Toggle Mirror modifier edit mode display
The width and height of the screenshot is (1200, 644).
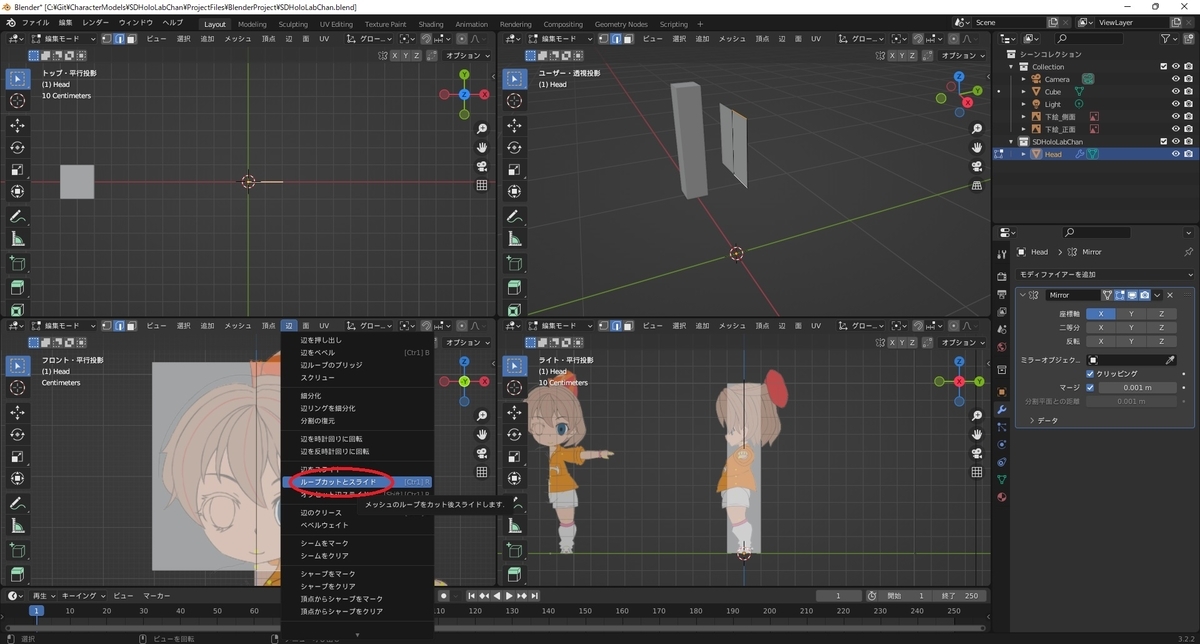click(x=1120, y=295)
